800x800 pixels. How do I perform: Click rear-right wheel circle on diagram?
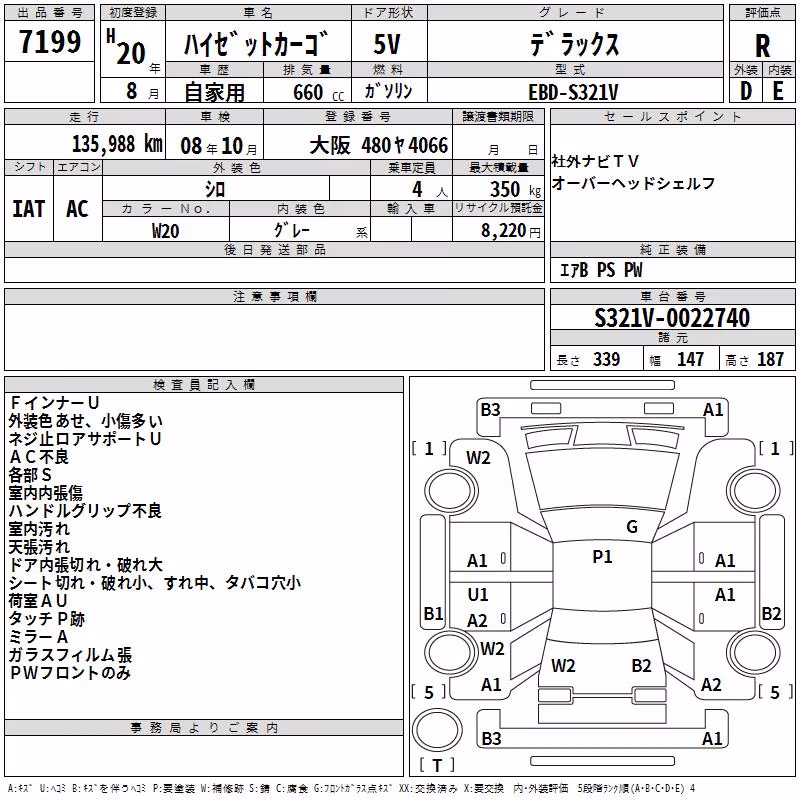point(754,652)
